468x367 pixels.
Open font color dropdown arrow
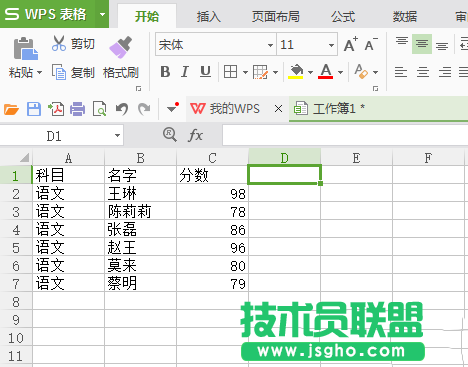pyautogui.click(x=340, y=72)
